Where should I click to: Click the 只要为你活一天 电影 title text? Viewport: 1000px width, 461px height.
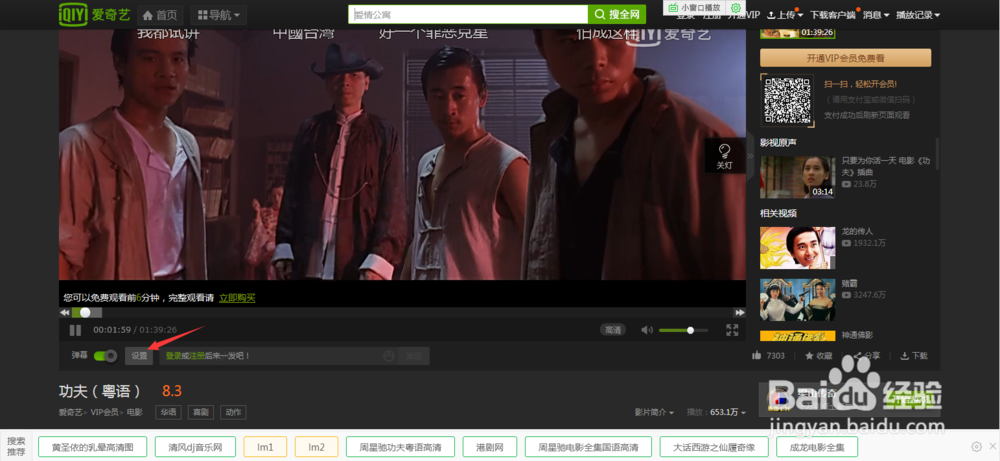click(x=886, y=166)
